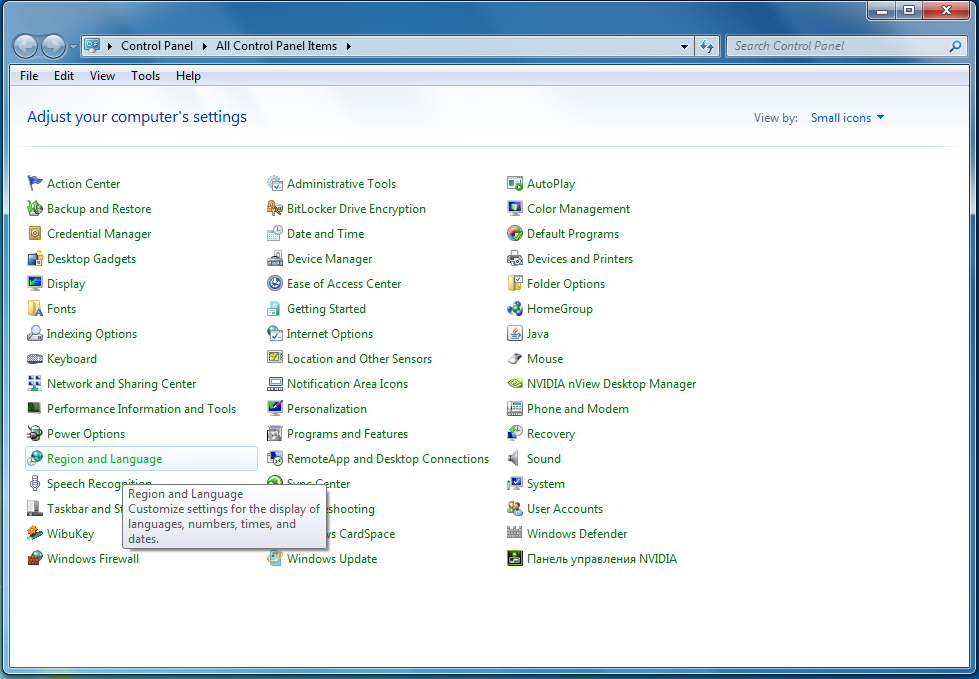The height and width of the screenshot is (679, 979).
Task: Open the Region and Language link
Action: 104,459
